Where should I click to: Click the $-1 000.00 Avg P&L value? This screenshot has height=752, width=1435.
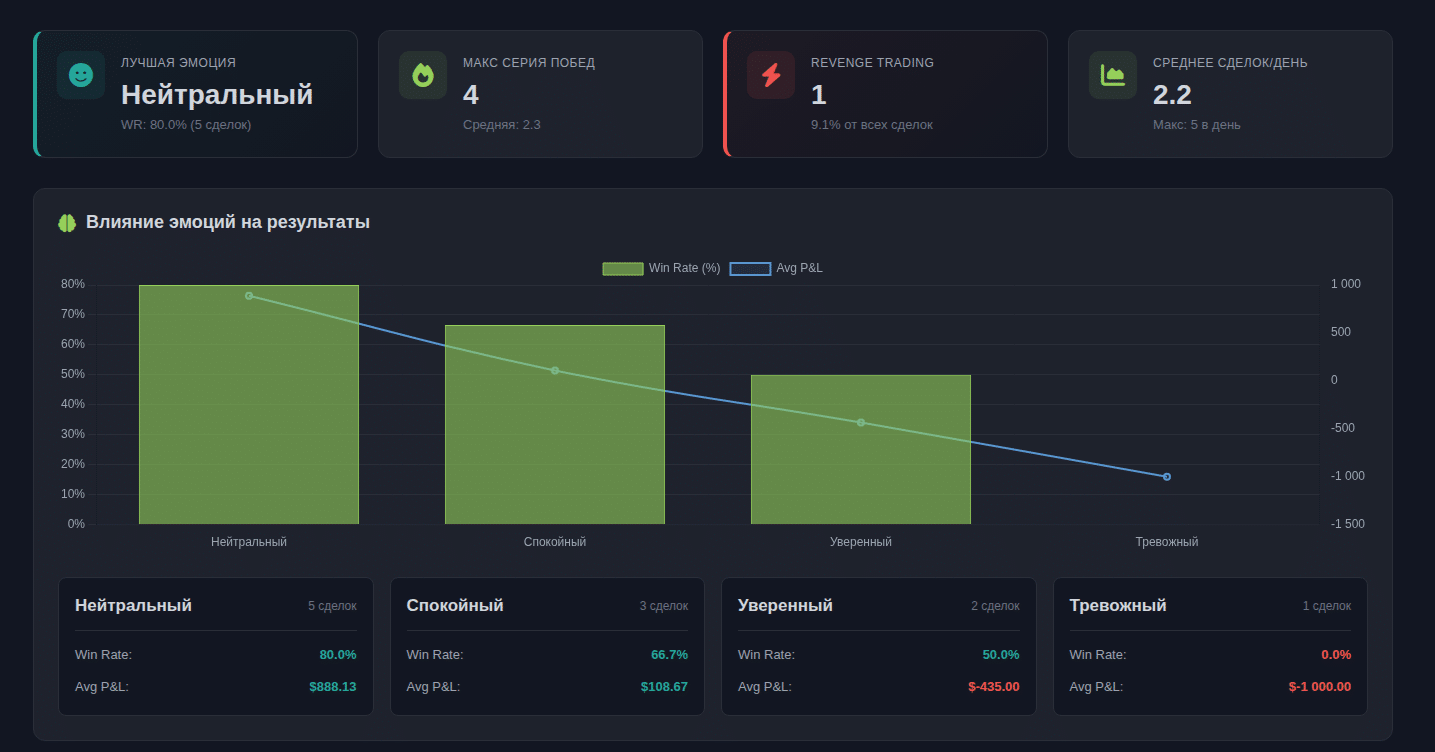[x=1320, y=687]
